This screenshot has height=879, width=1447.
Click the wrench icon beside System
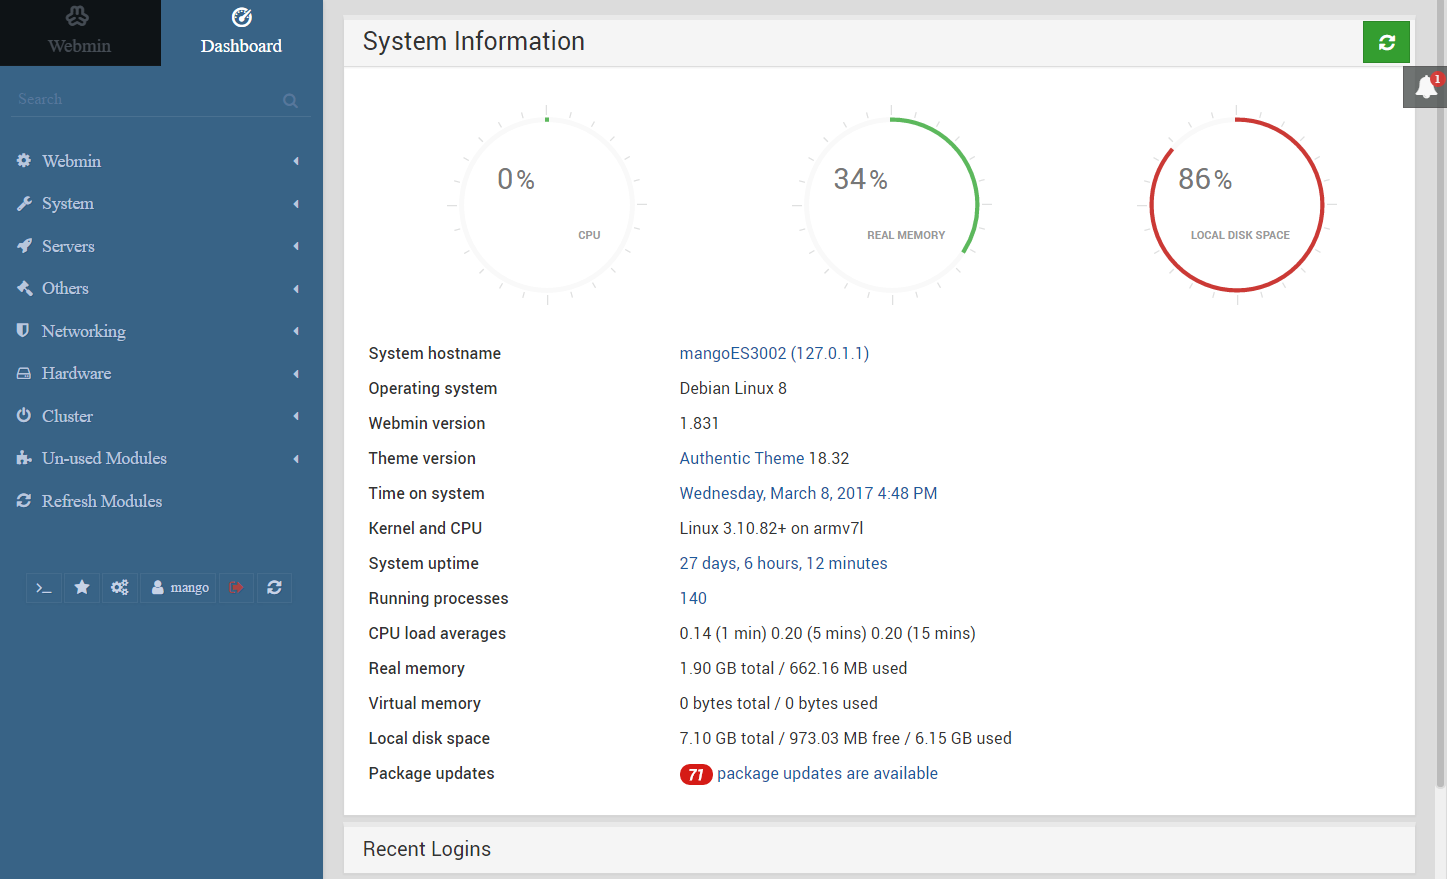pyautogui.click(x=24, y=203)
